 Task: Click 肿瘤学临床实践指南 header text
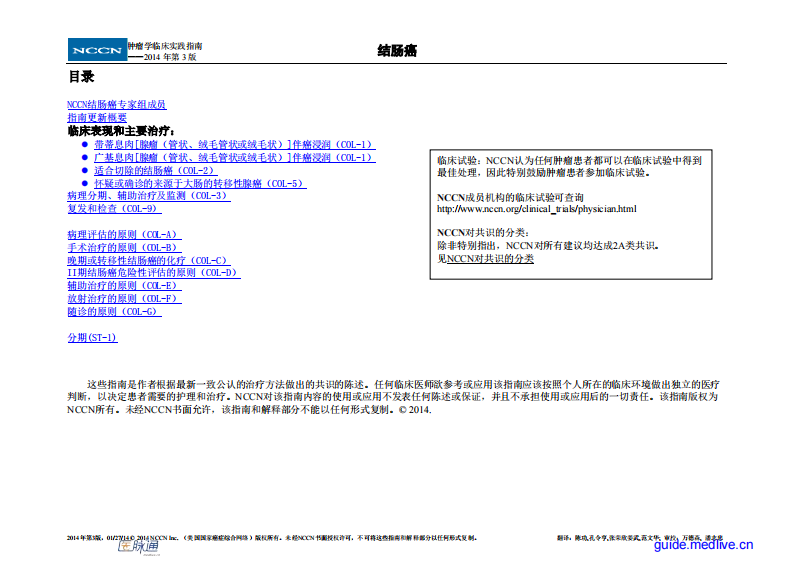click(x=165, y=46)
